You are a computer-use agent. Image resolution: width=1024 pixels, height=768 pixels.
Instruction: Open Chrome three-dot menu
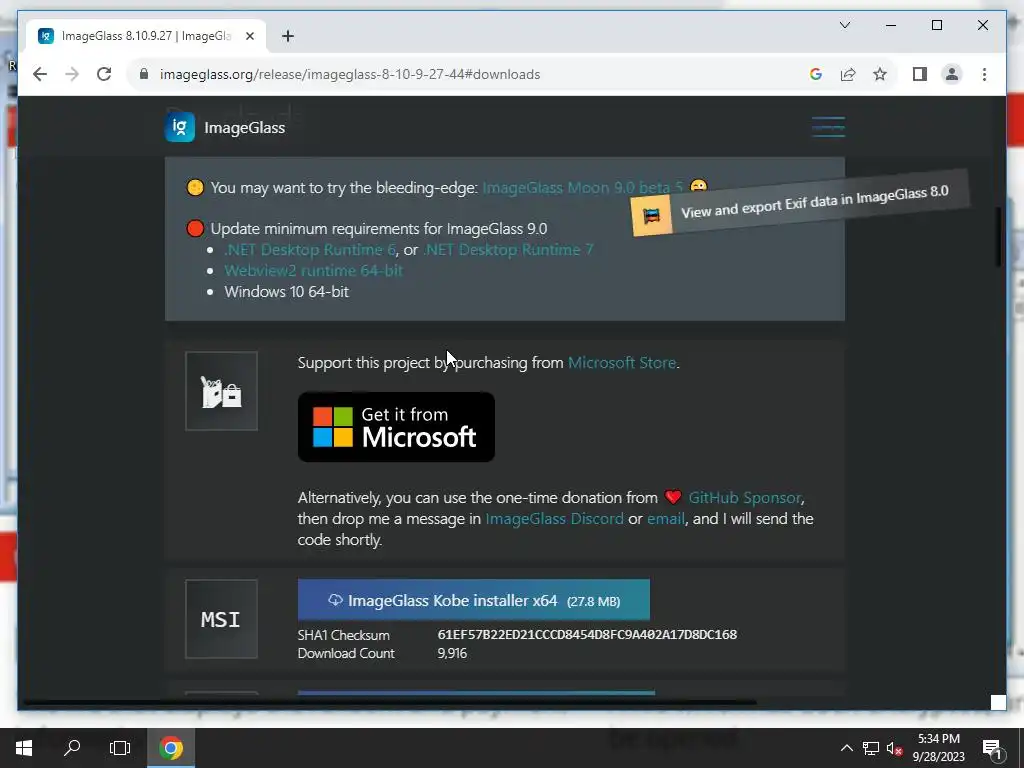coord(984,74)
